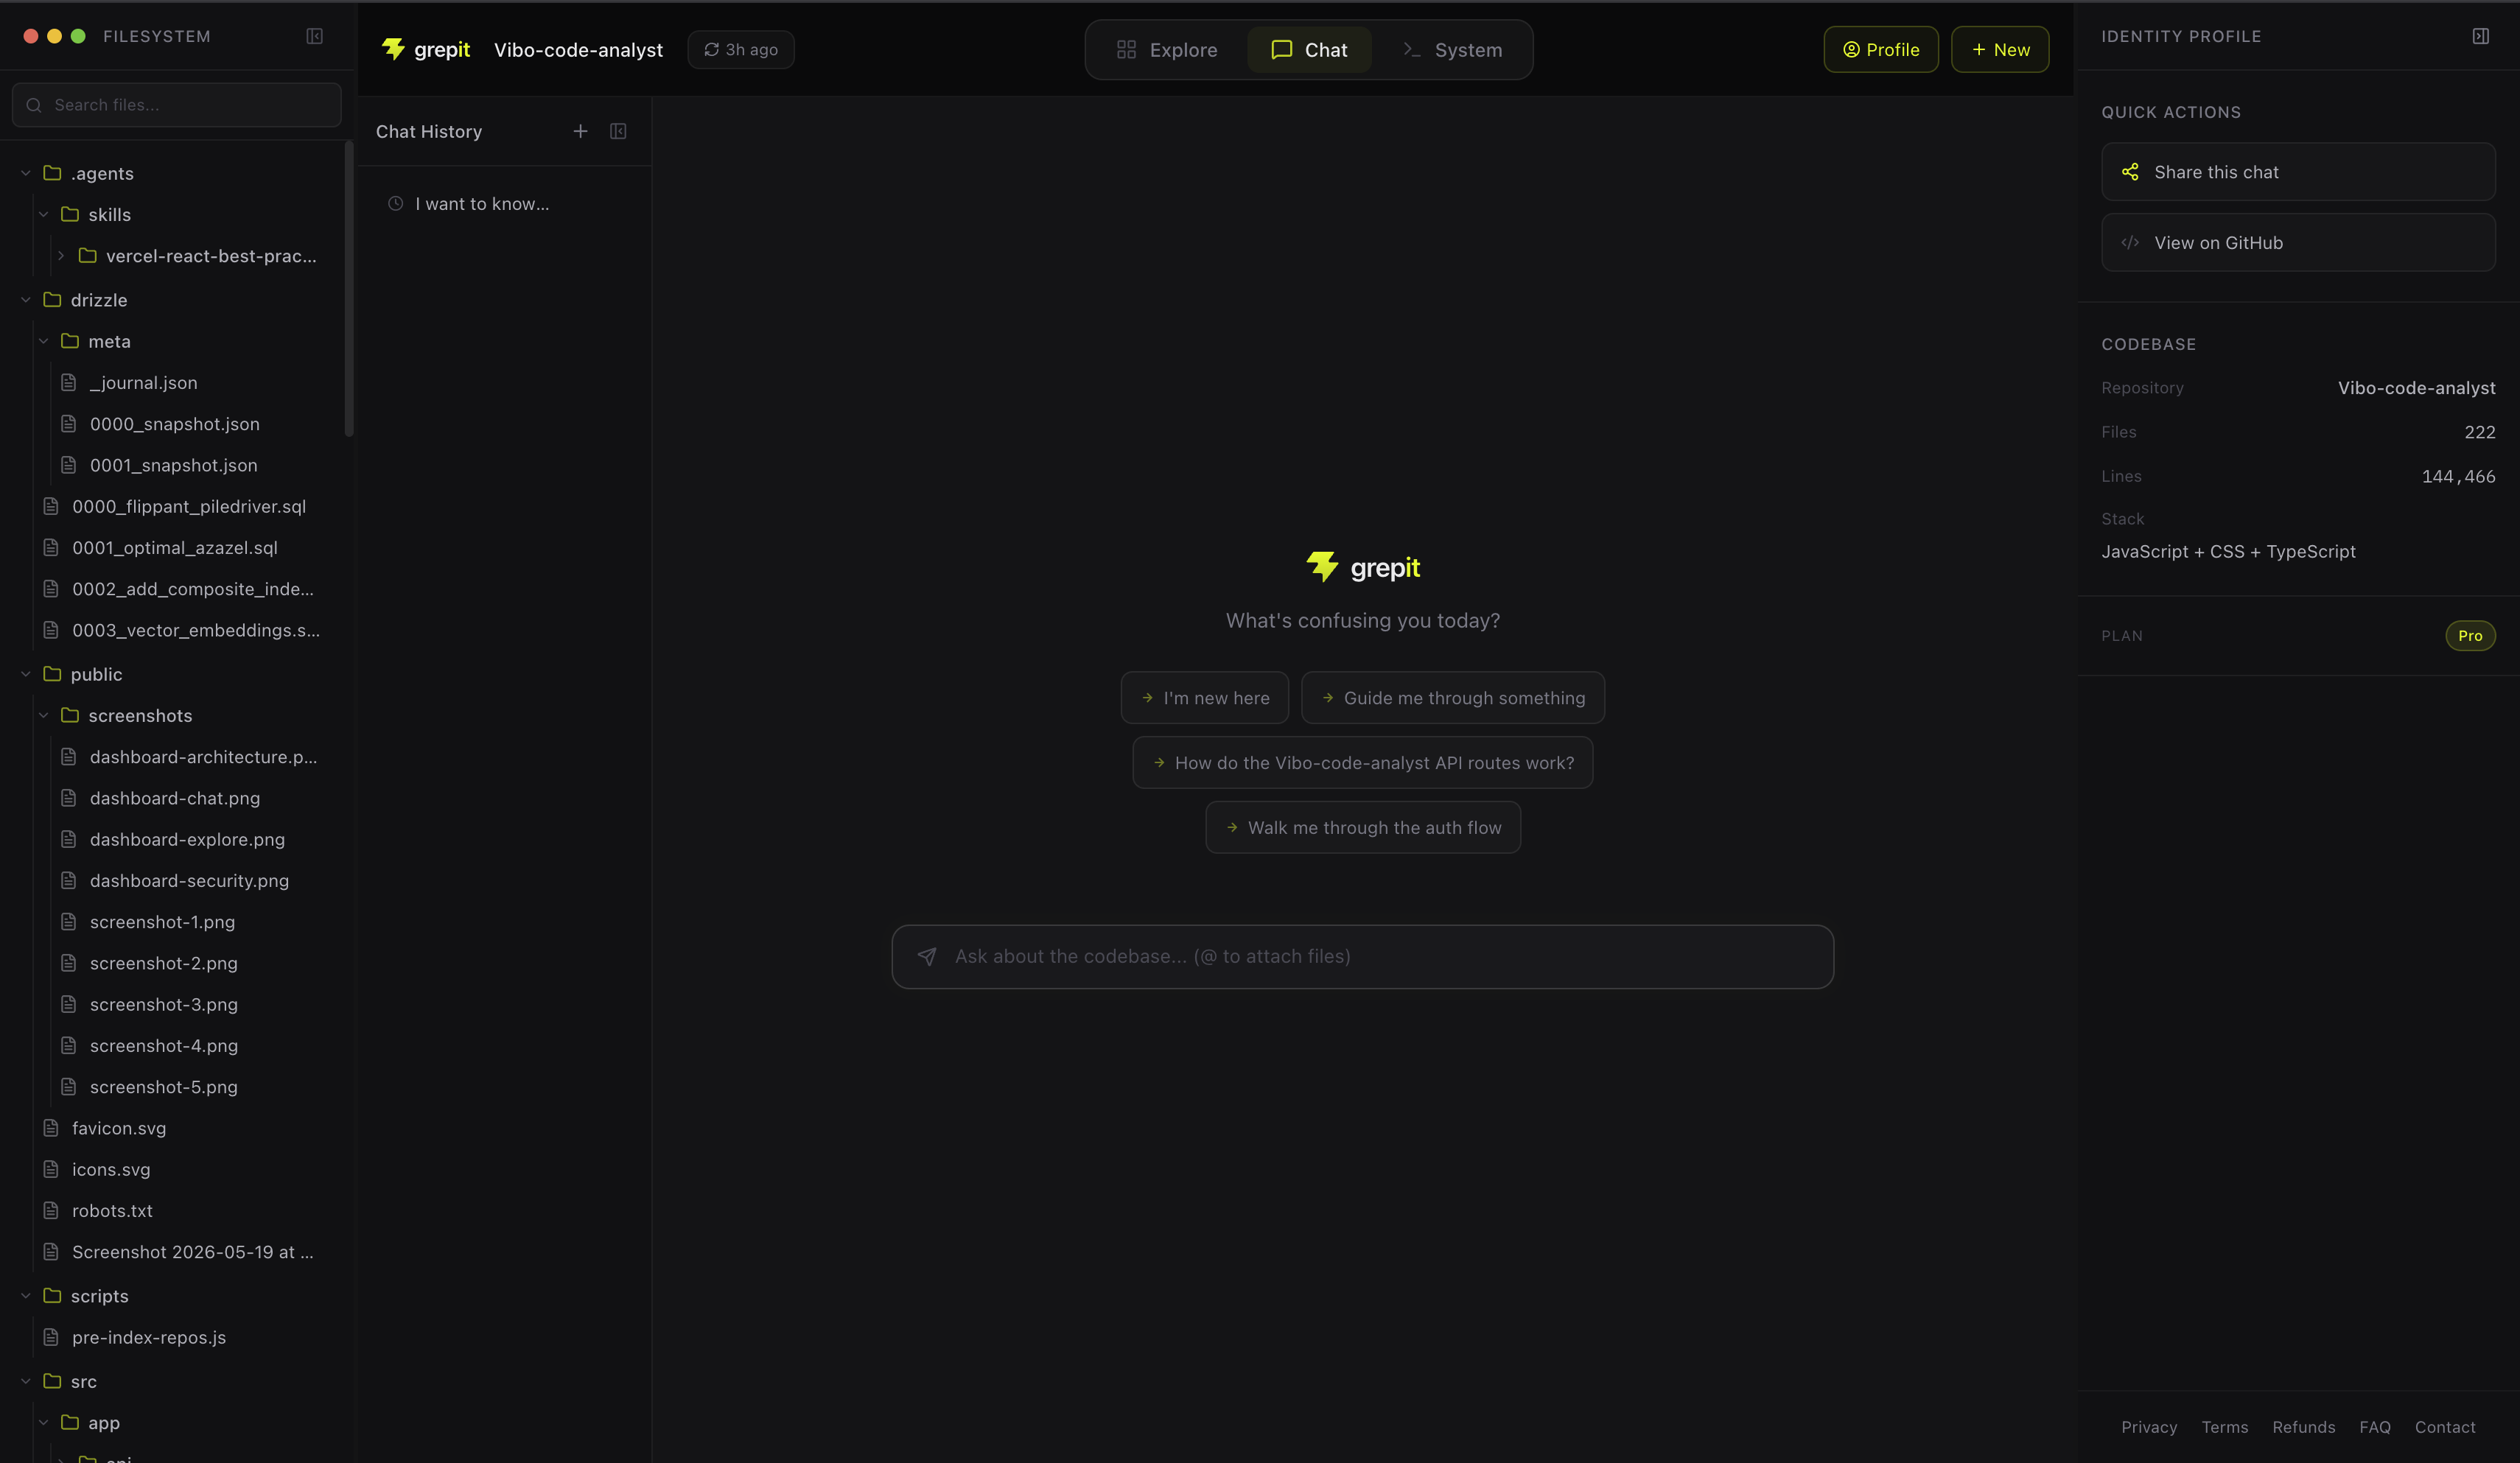Click the New button in header
This screenshot has width=2520, height=1463.
[x=2000, y=50]
